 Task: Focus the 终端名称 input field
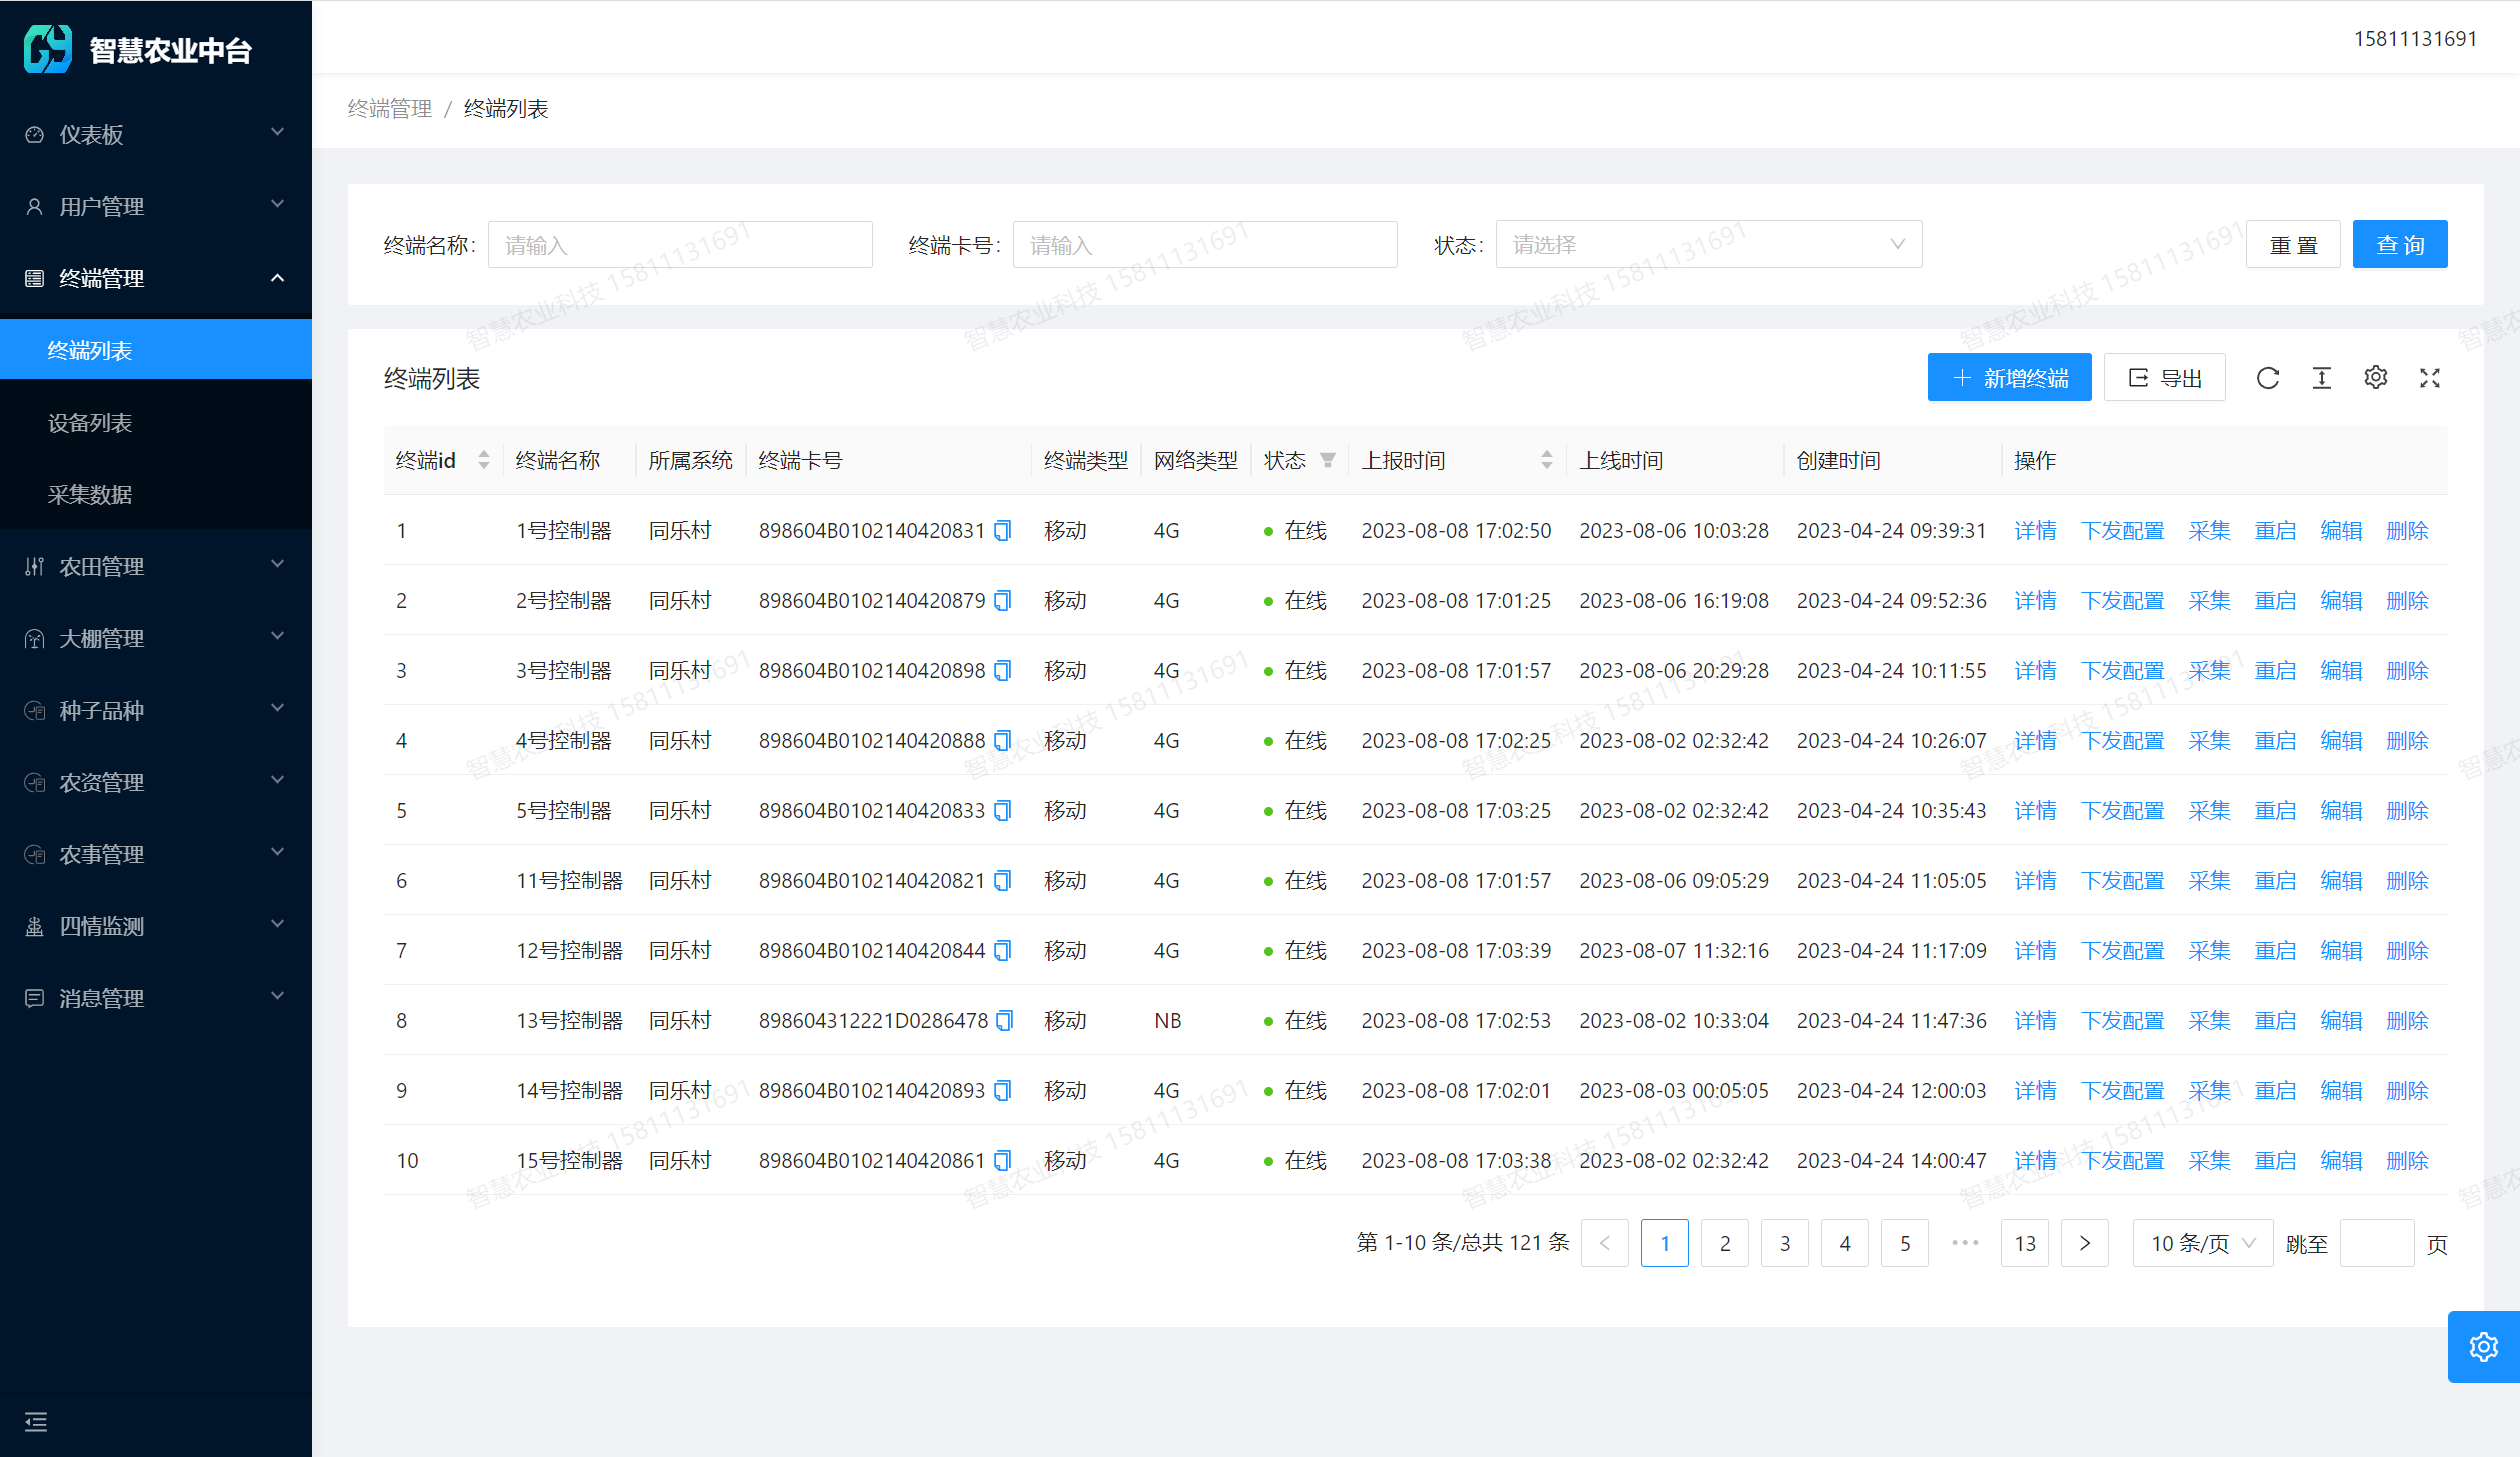680,244
